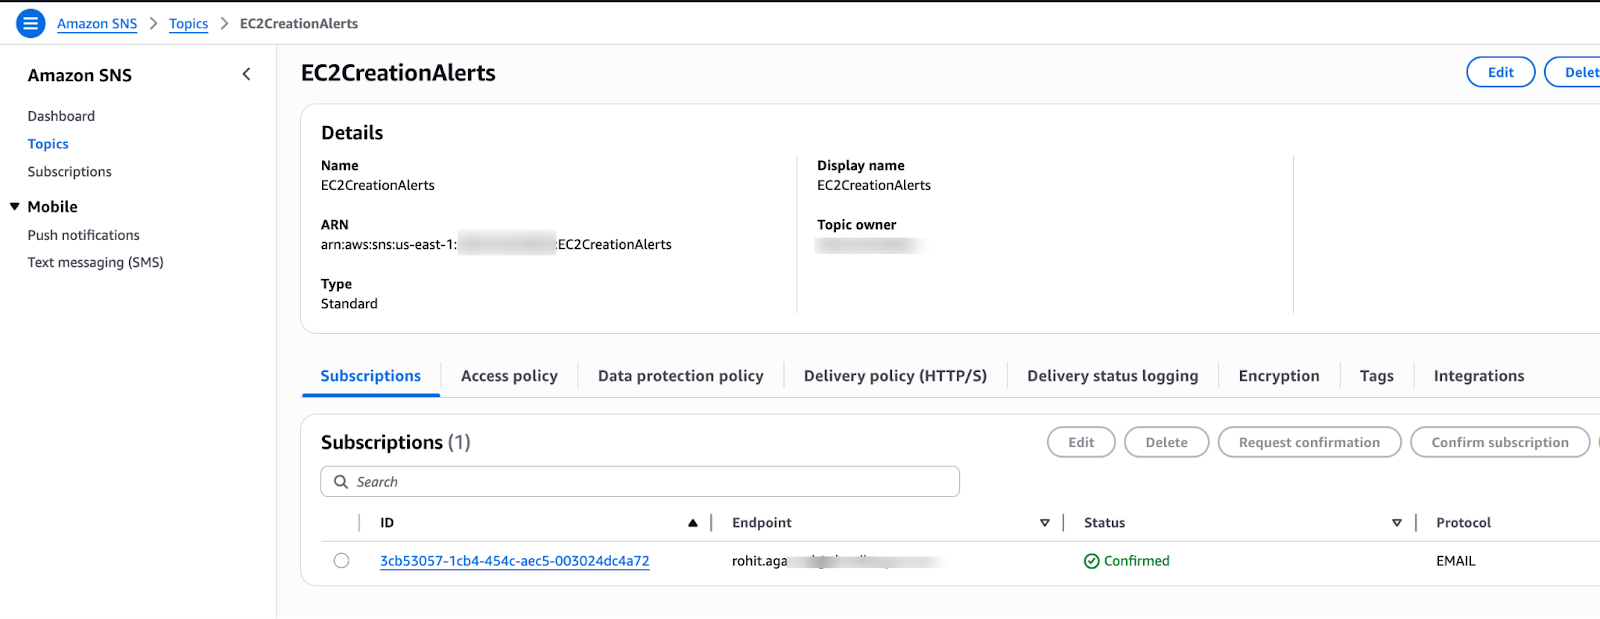The height and width of the screenshot is (619, 1600).
Task: Go to Amazon SNS breadcrumb link
Action: click(97, 23)
